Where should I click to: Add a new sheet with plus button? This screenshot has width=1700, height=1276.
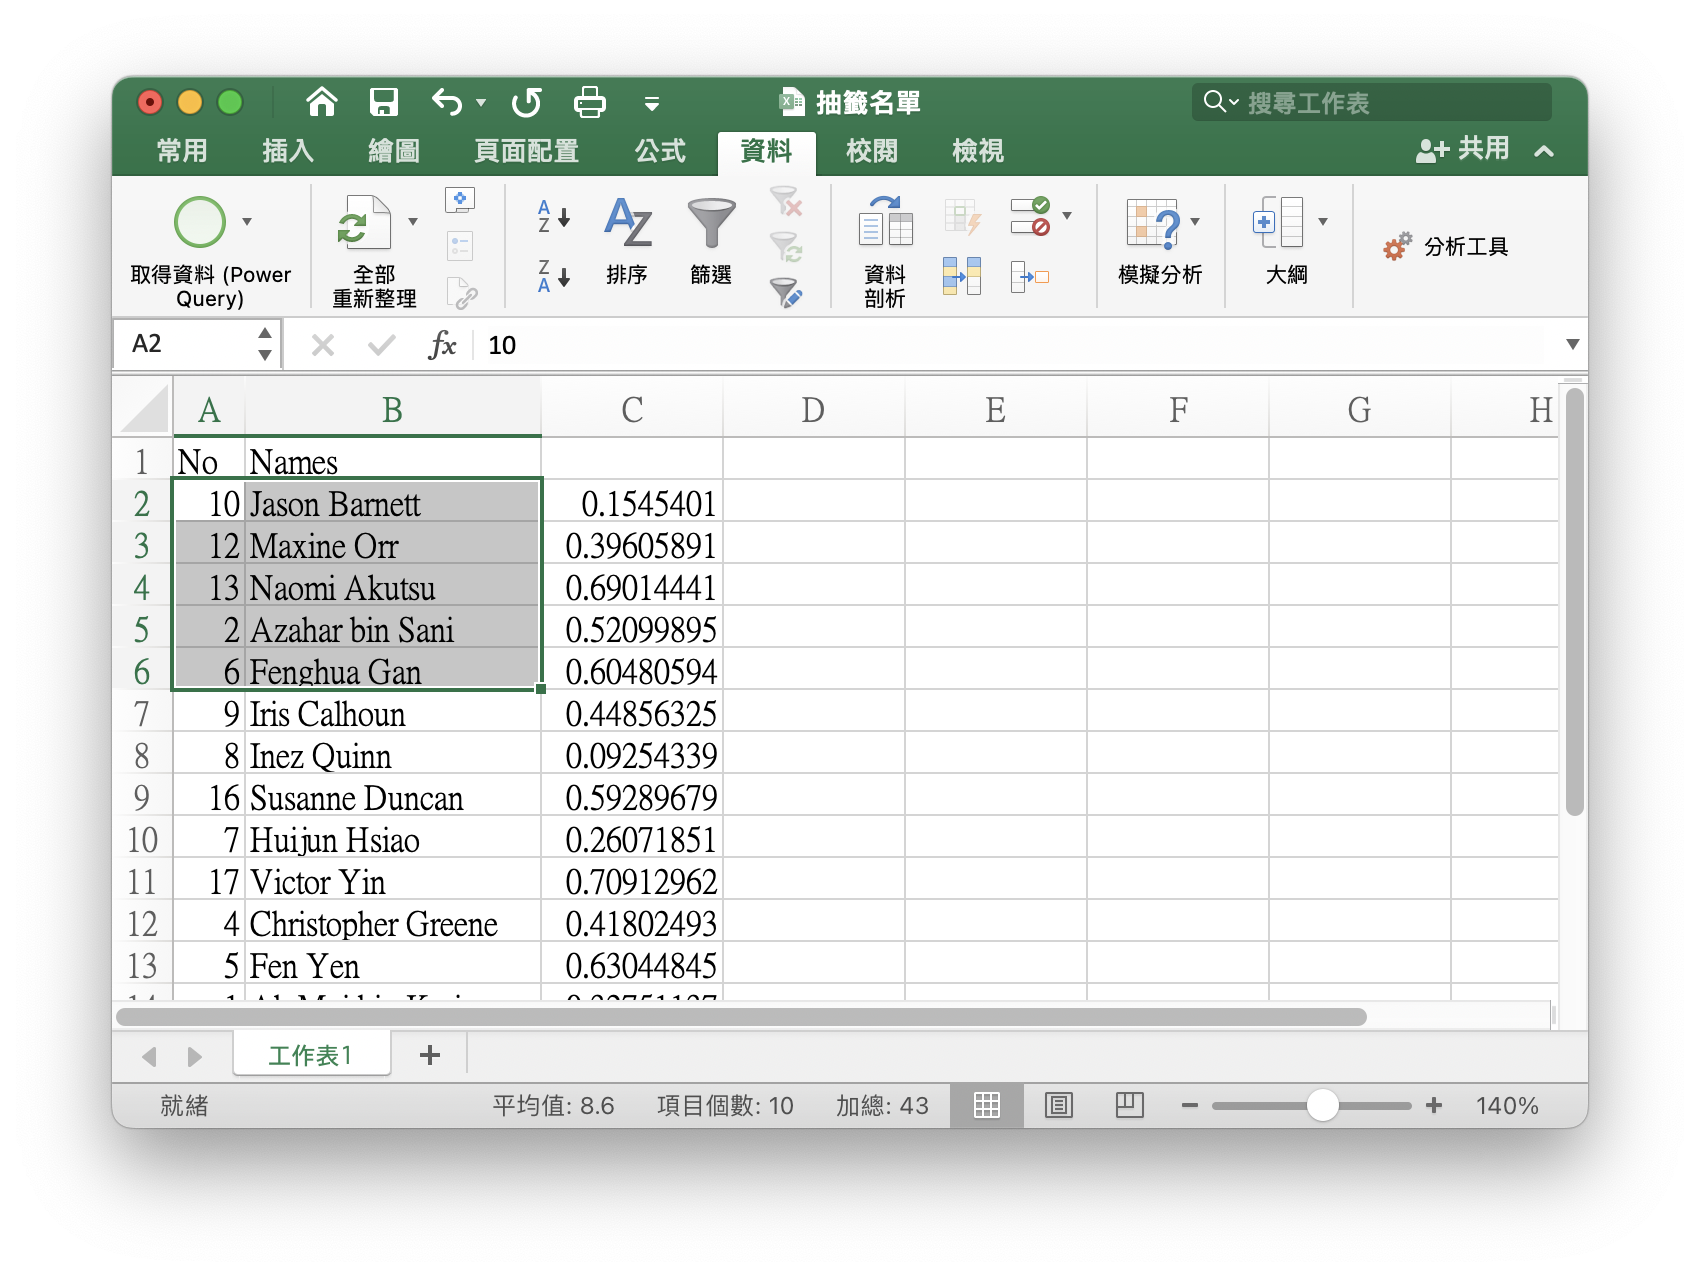point(430,1055)
